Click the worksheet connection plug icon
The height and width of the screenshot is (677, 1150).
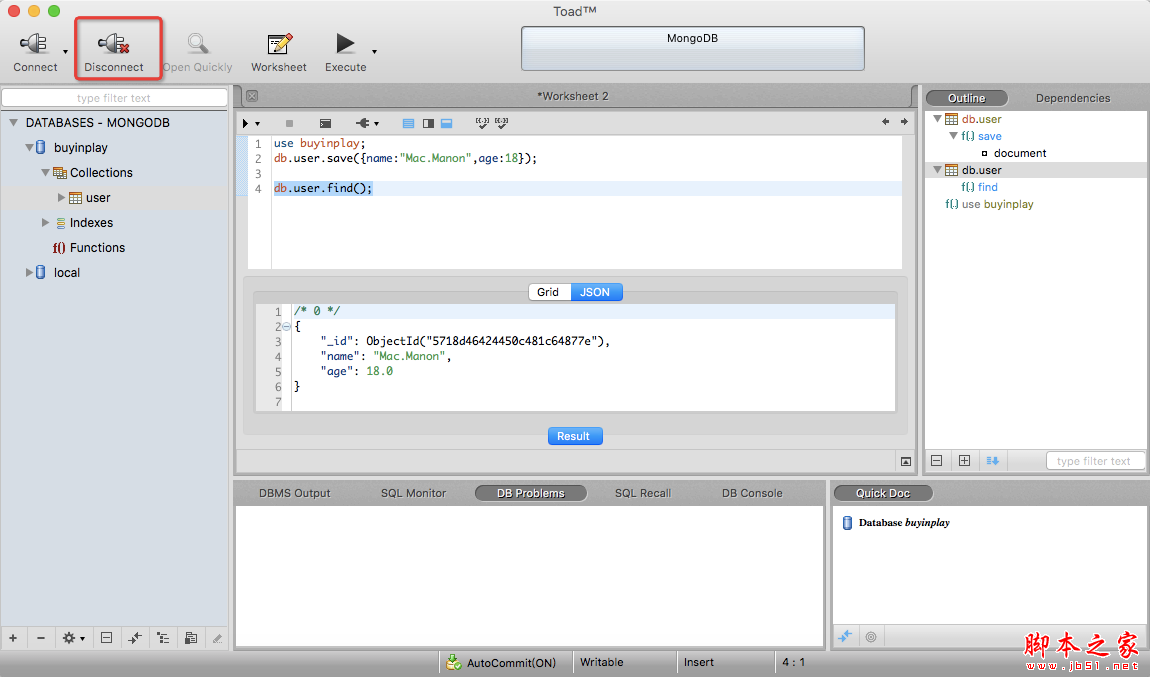pos(362,123)
